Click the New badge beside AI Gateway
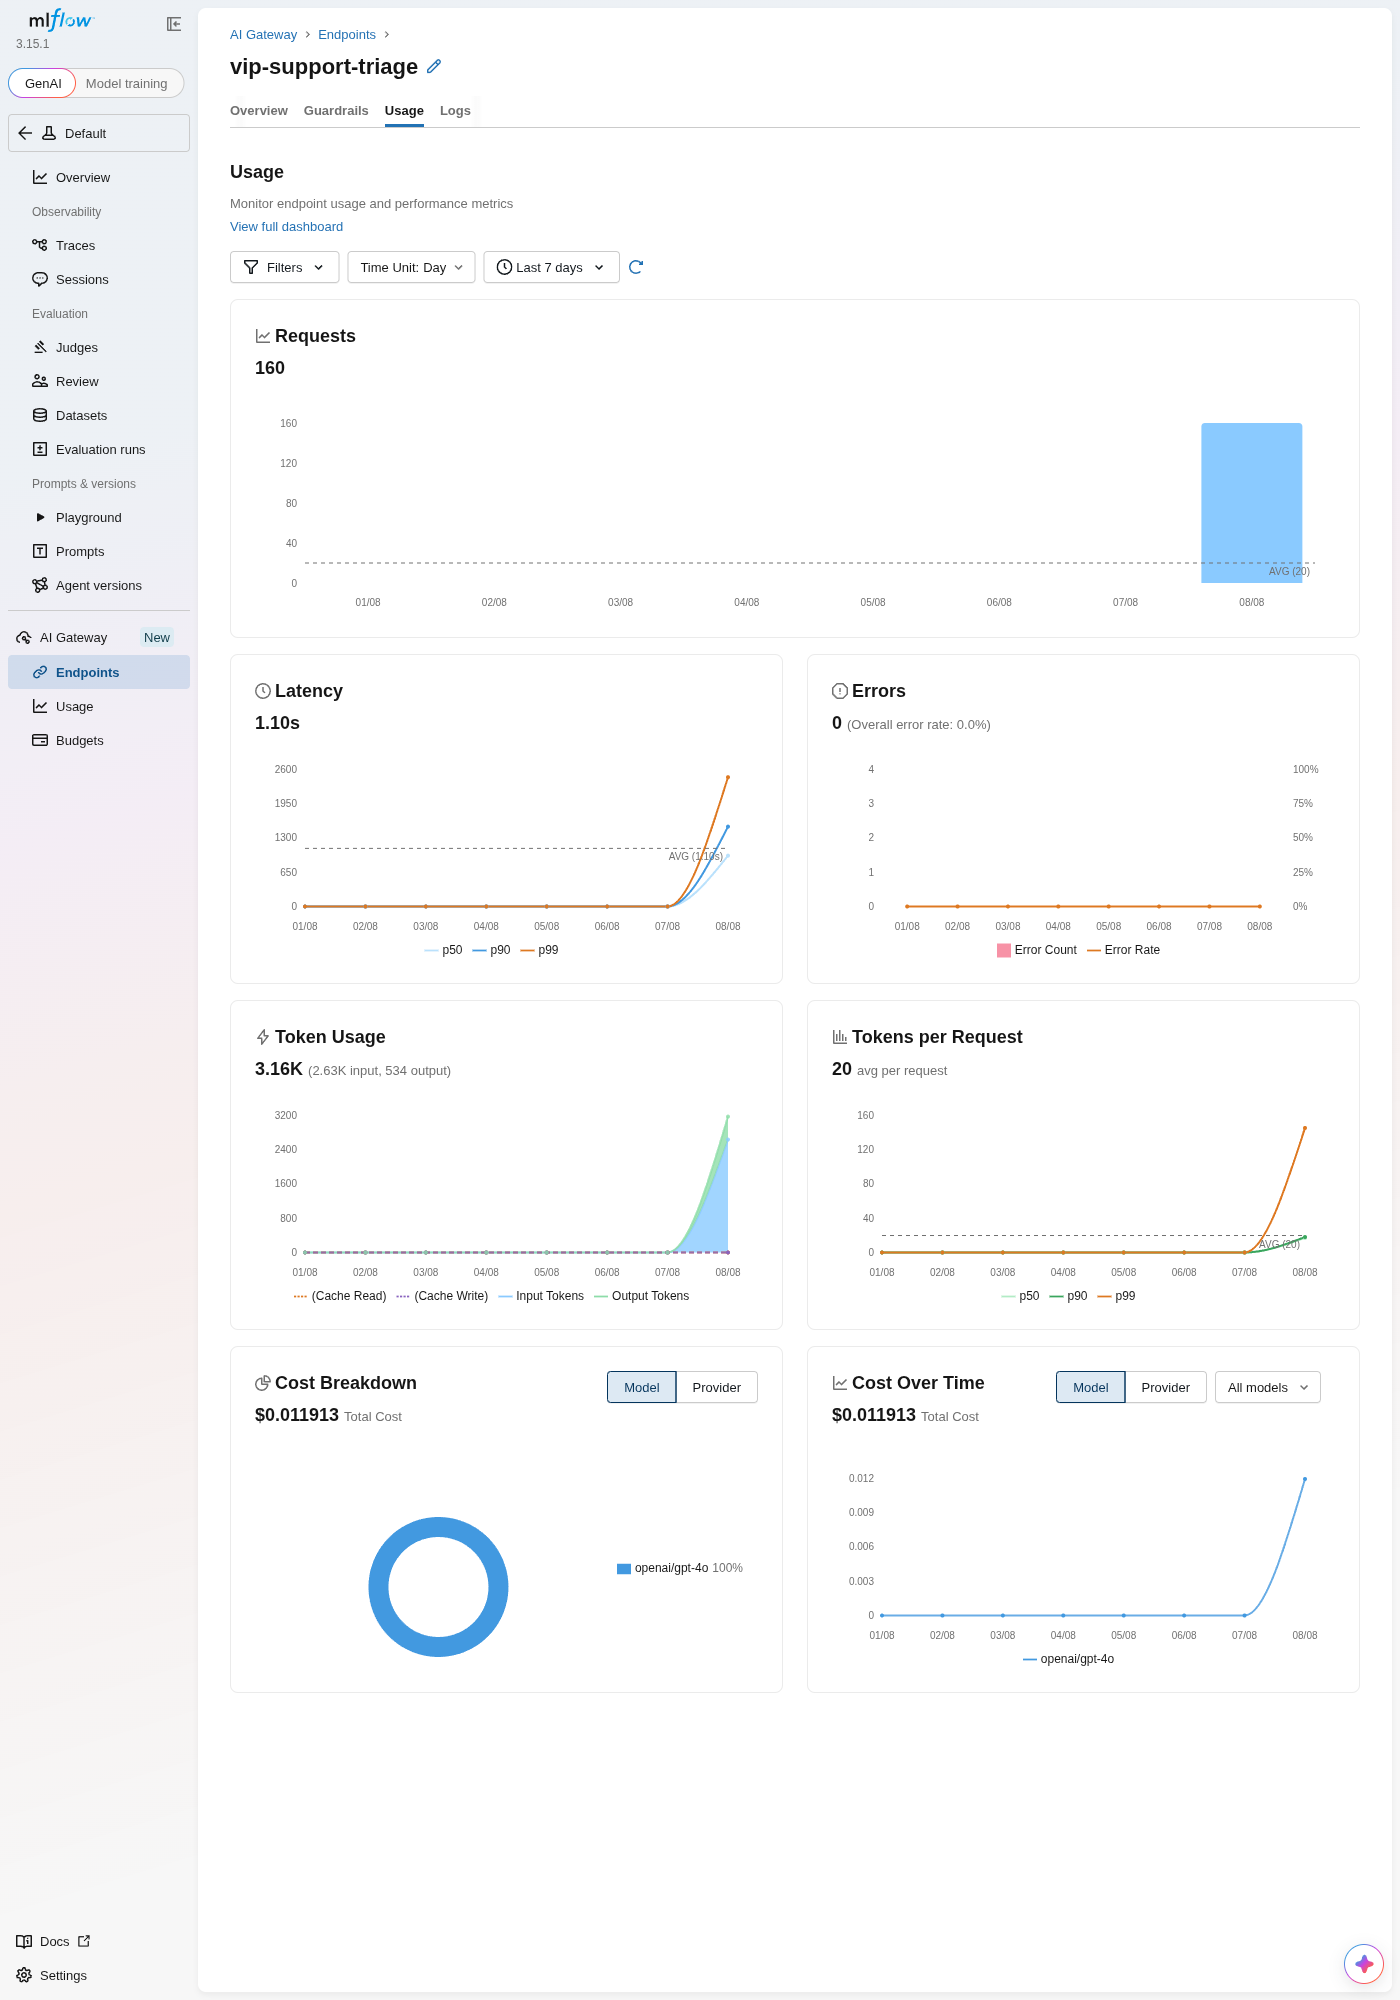Viewport: 1400px width, 2000px height. pos(157,637)
